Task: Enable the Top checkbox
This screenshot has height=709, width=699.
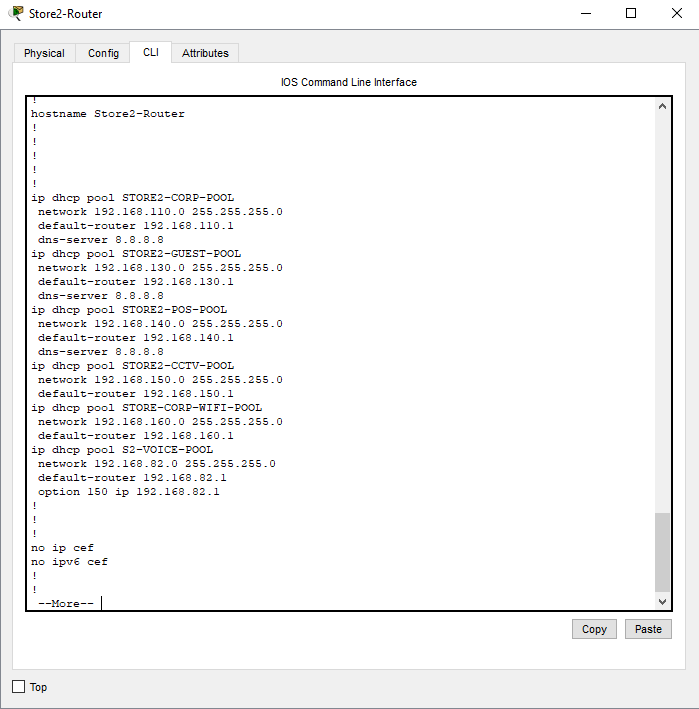Action: (x=18, y=687)
